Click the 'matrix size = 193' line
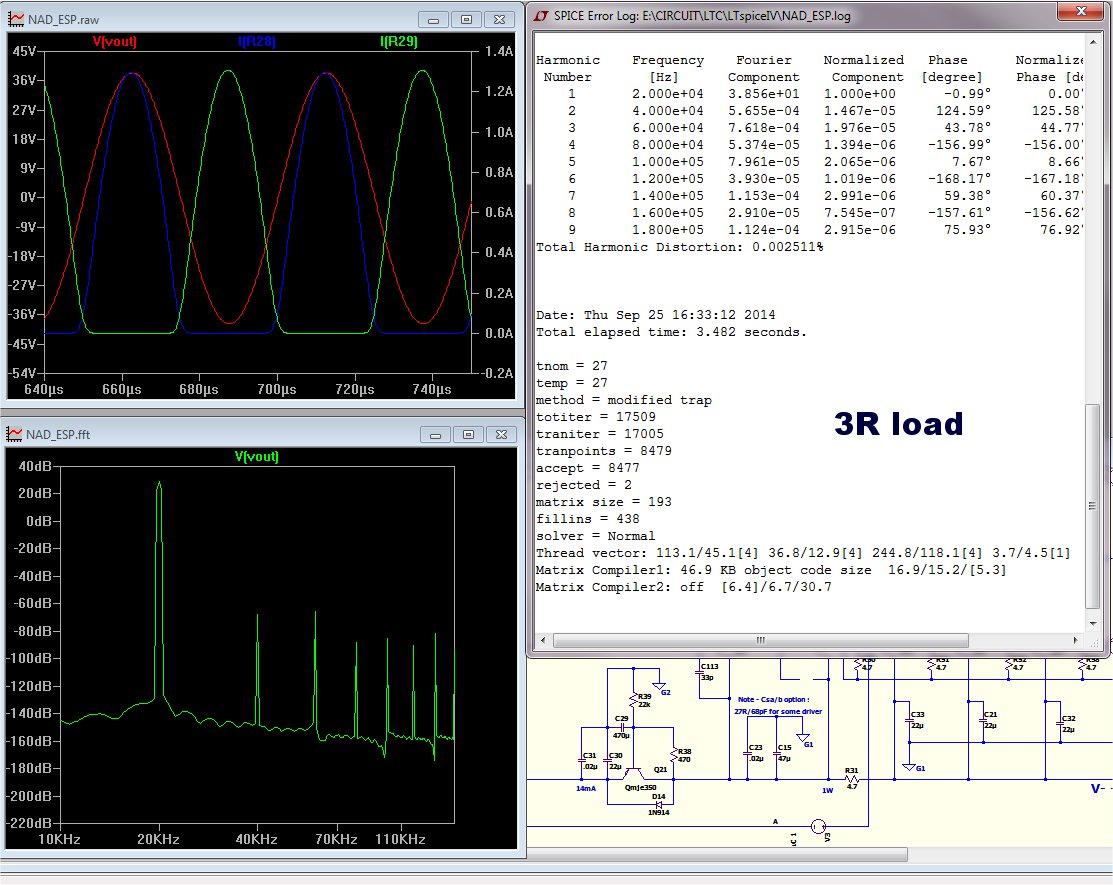 (603, 502)
